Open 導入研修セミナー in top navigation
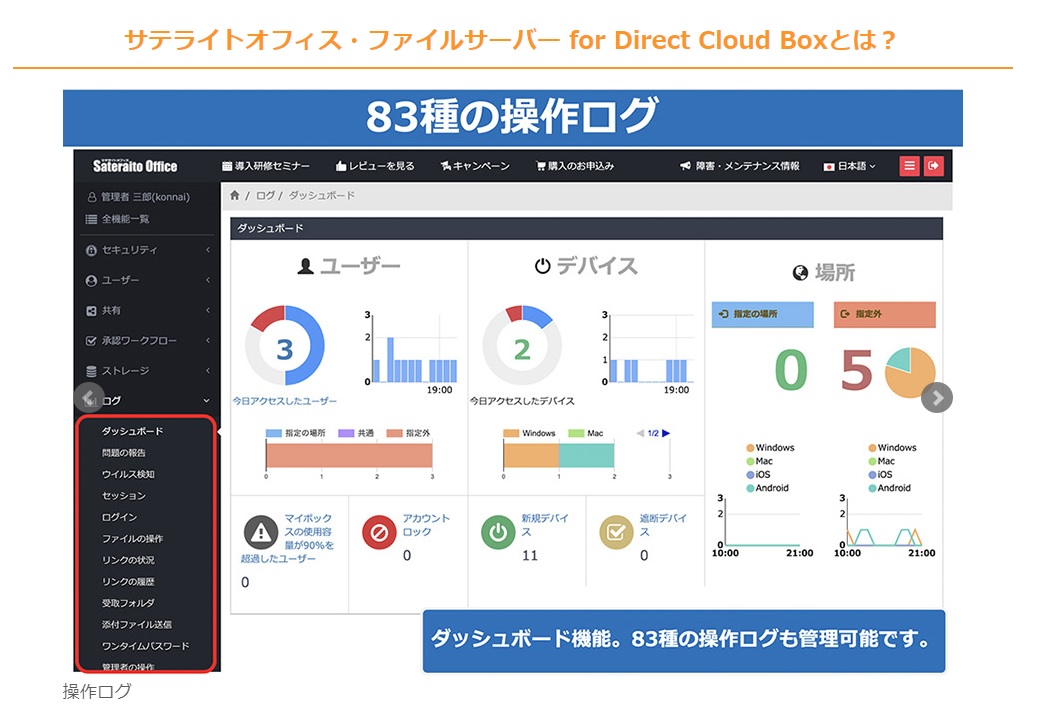The height and width of the screenshot is (721, 1049). [265, 166]
